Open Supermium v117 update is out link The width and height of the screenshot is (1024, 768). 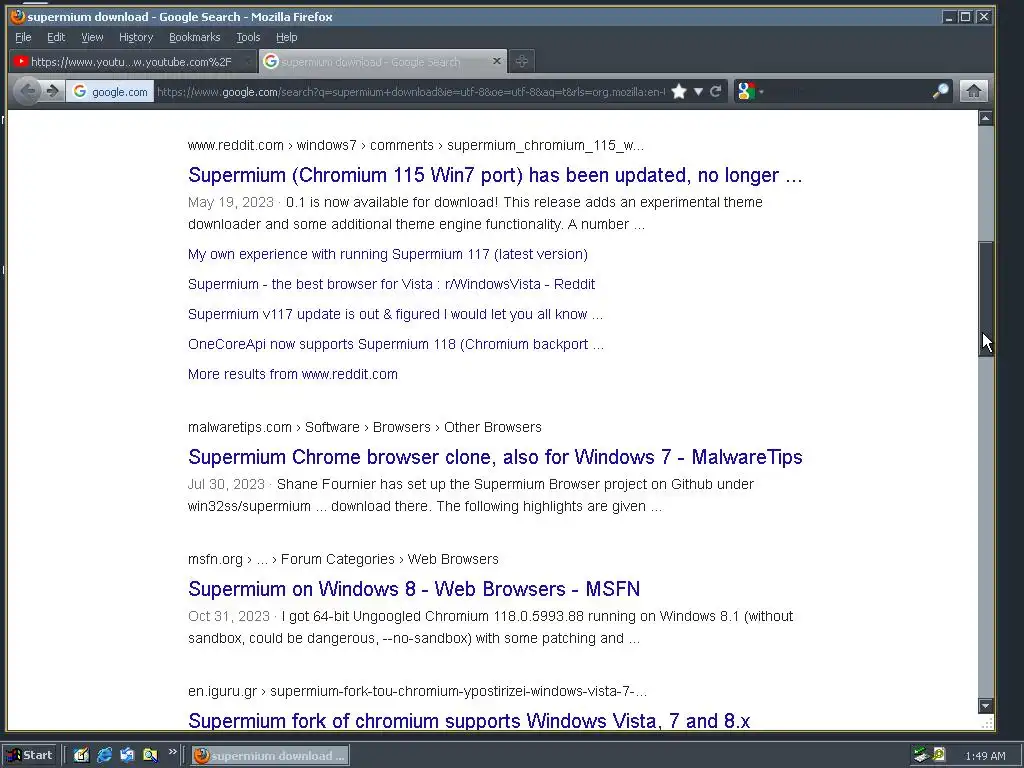[395, 314]
